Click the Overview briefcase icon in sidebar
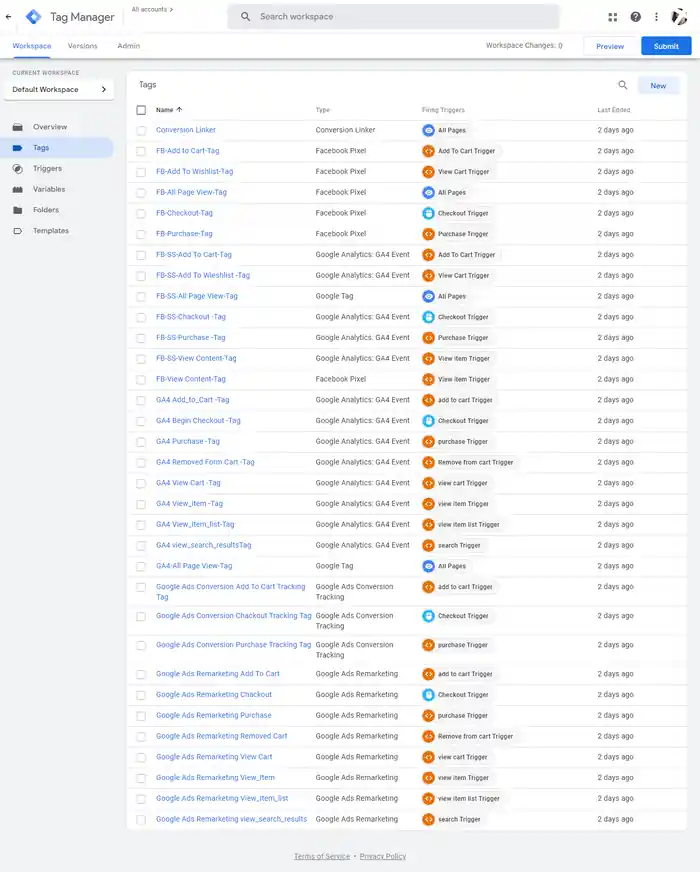This screenshot has height=872, width=700. click(18, 127)
